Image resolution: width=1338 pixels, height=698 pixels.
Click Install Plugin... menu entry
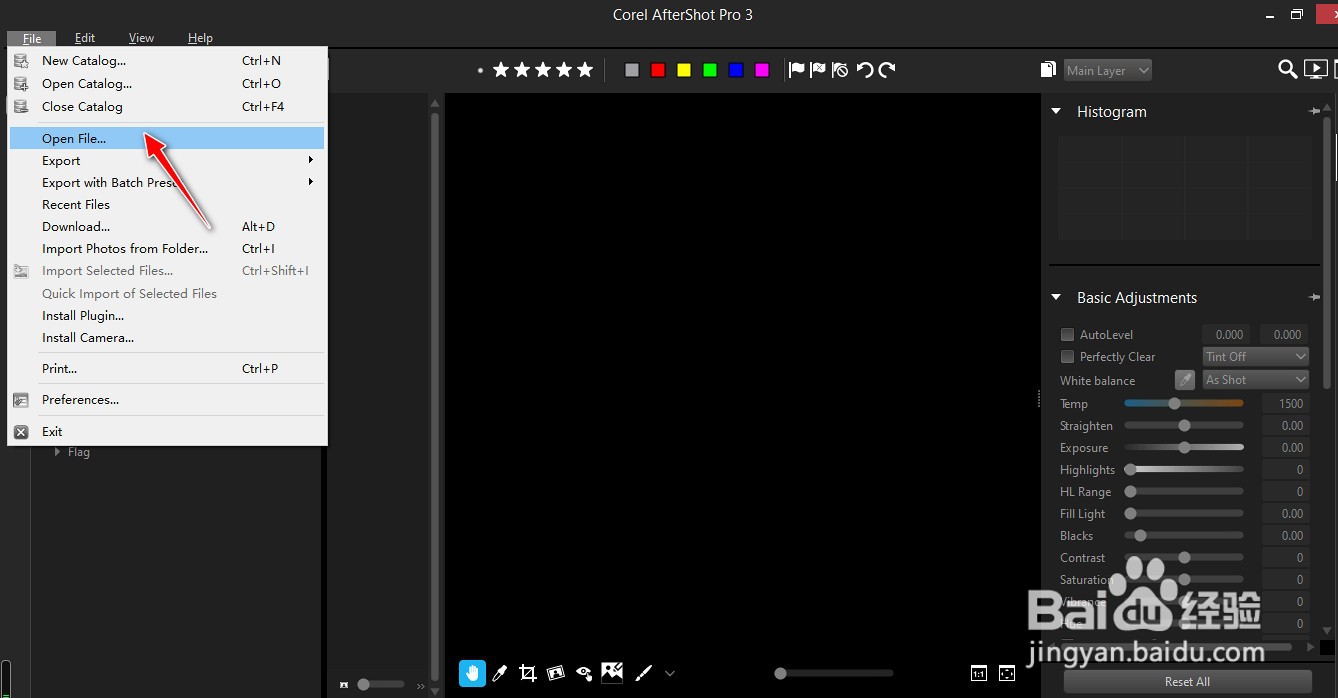167,315
